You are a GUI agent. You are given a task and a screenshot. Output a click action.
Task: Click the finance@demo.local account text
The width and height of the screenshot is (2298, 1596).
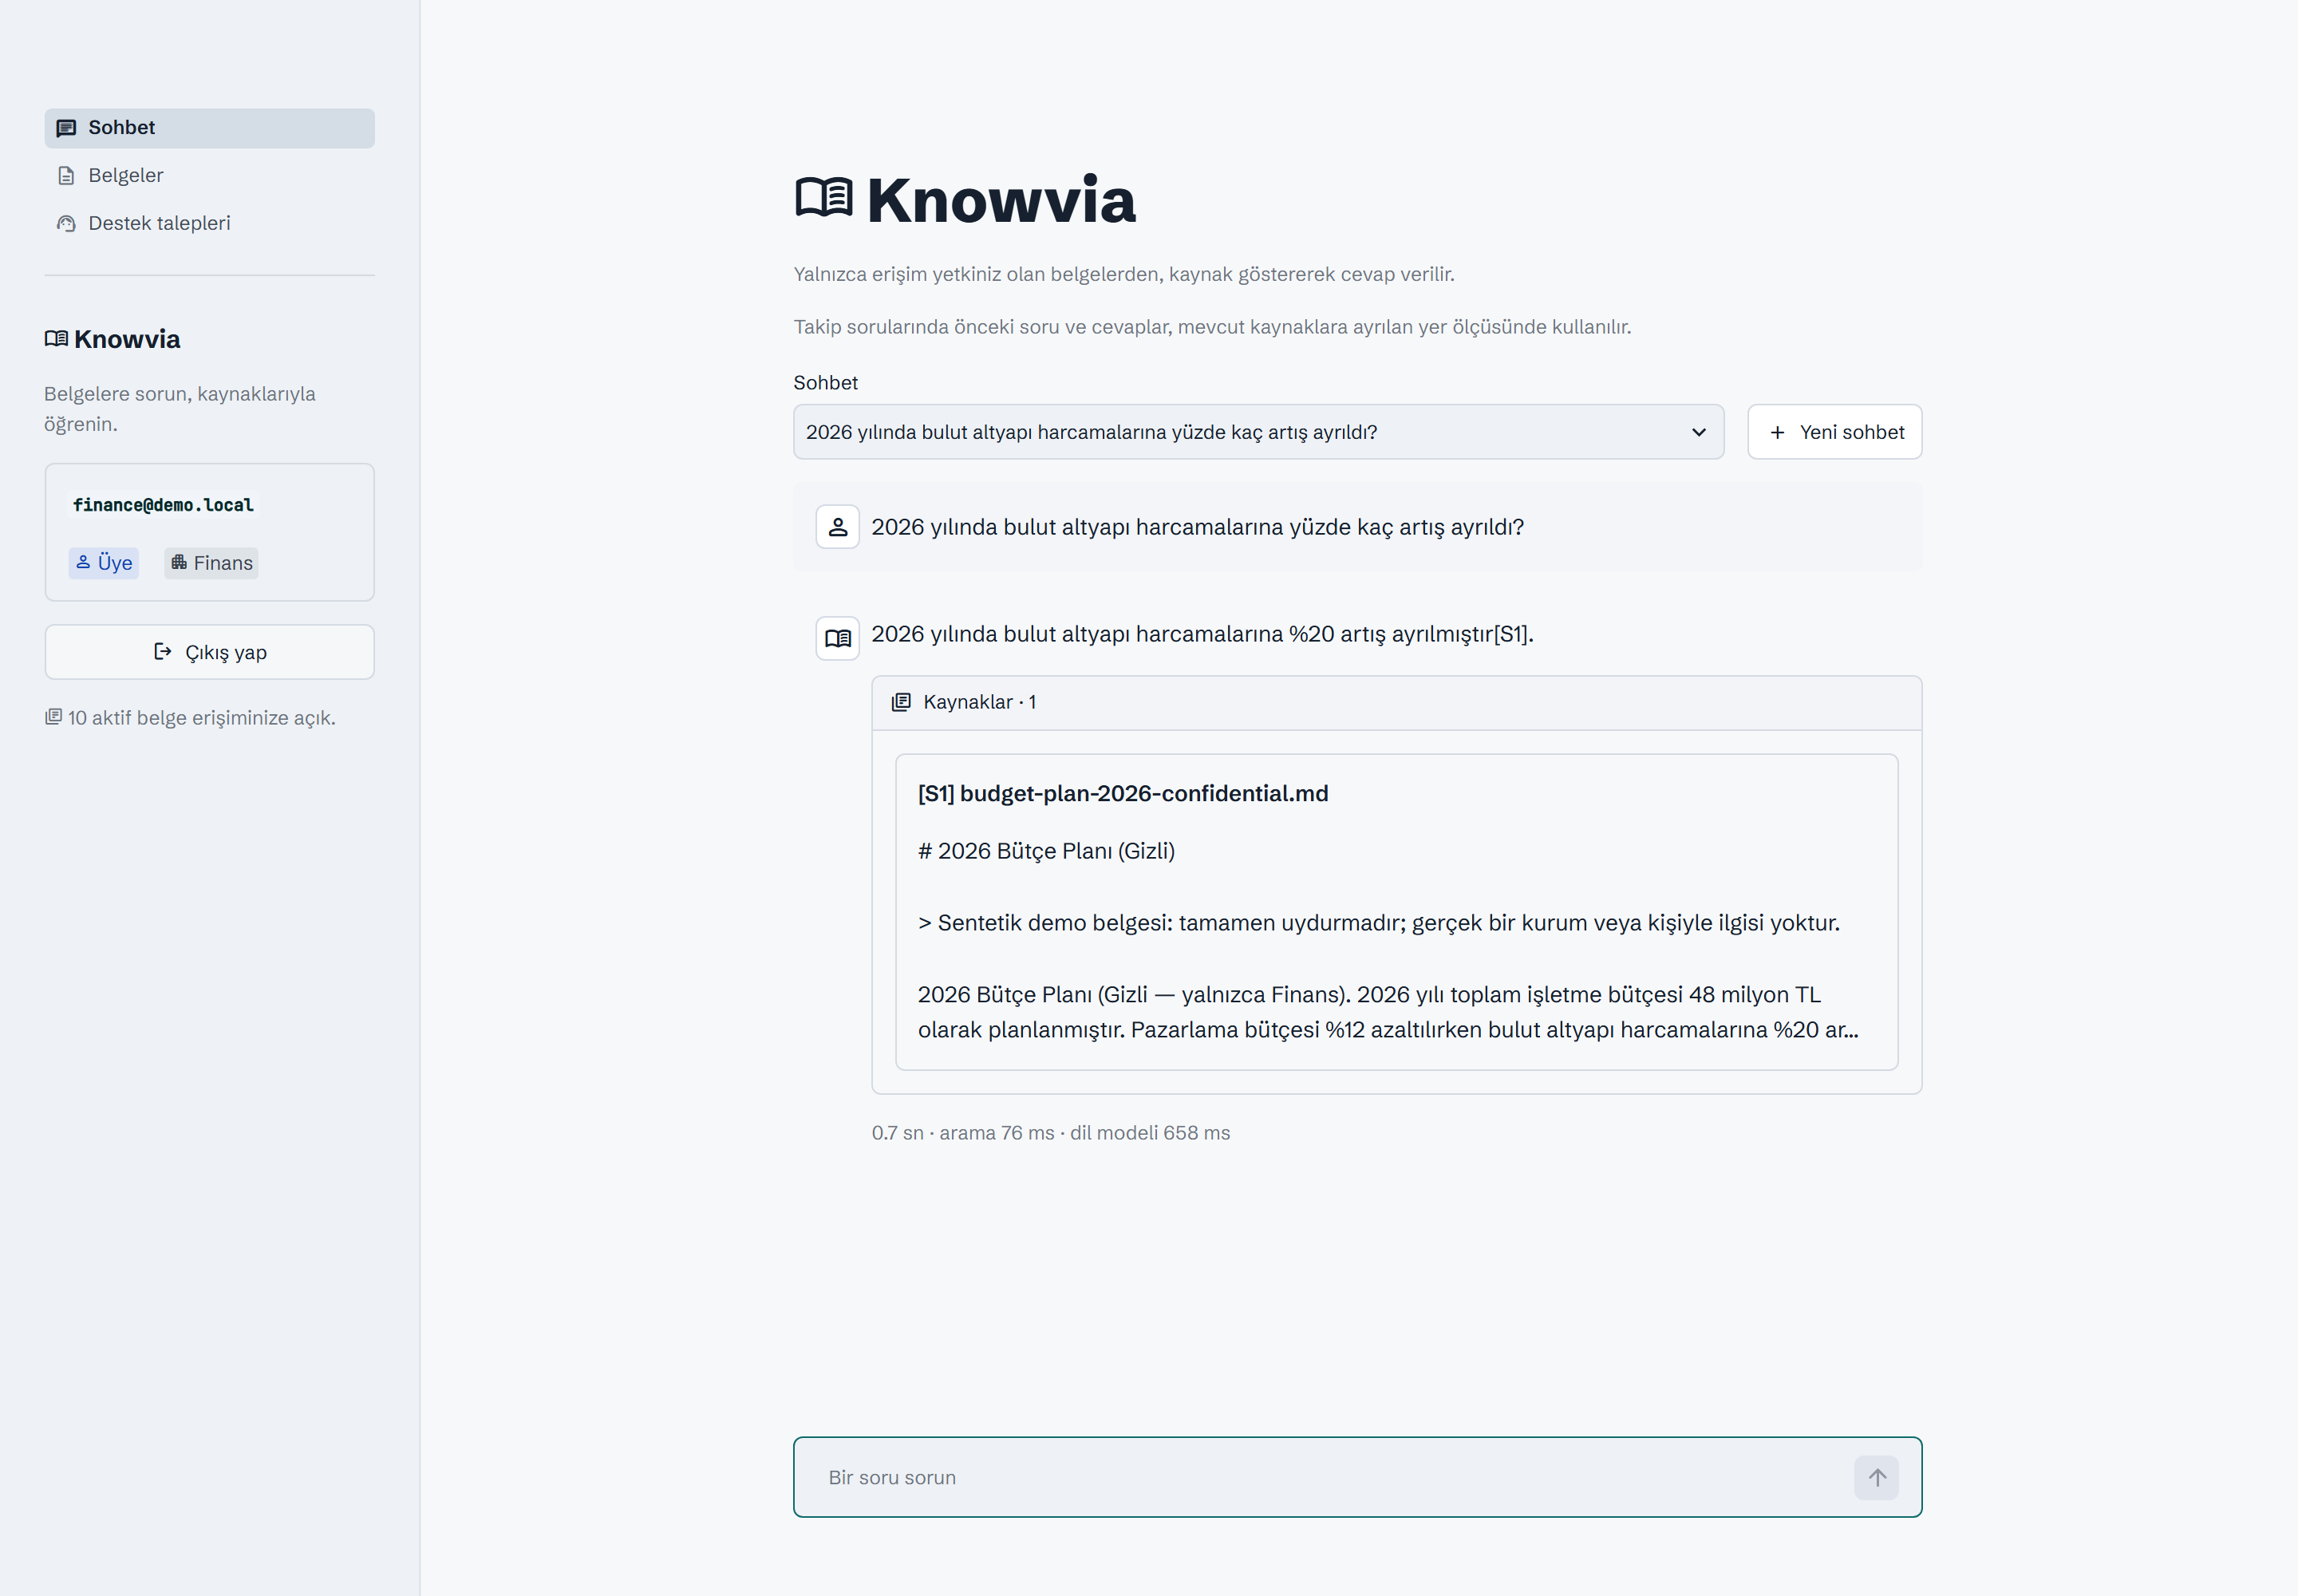[x=163, y=505]
